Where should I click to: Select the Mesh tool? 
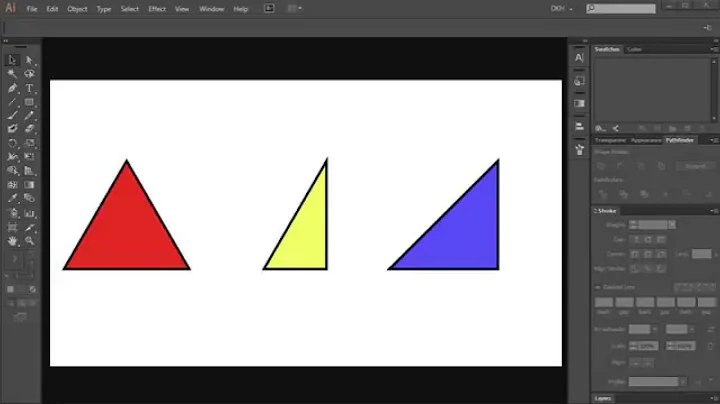point(12,185)
